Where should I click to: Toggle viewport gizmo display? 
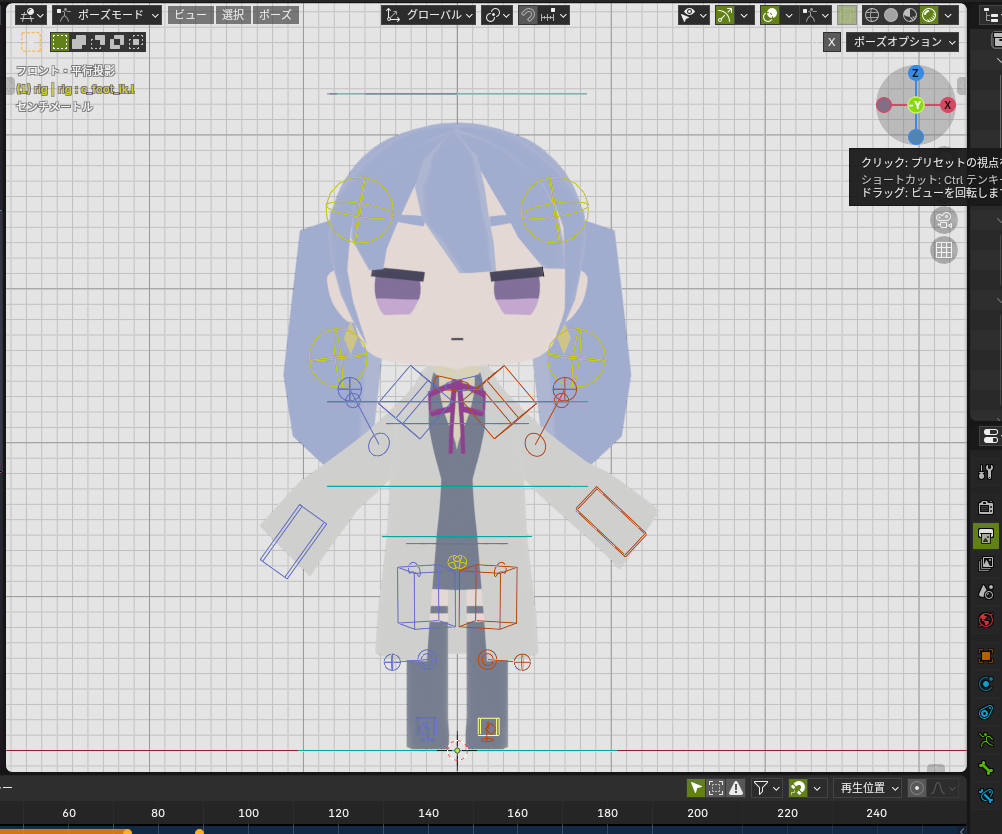coord(725,15)
